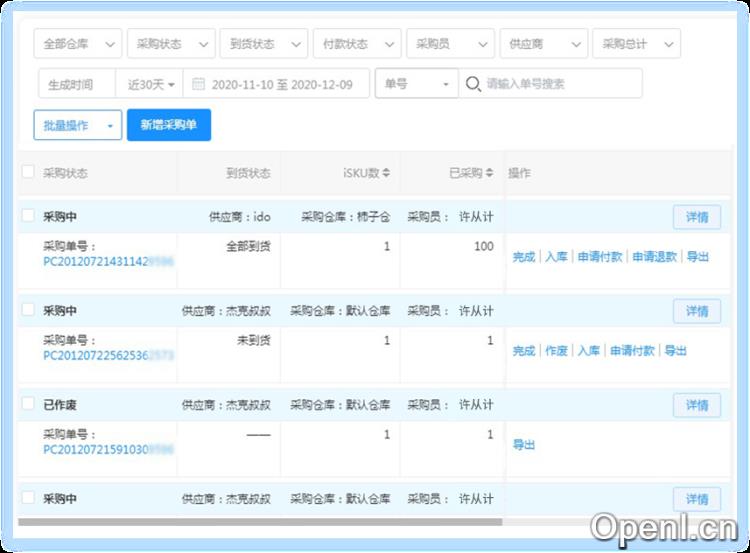Click the order number search input field
The height and width of the screenshot is (553, 750).
(x=550, y=84)
